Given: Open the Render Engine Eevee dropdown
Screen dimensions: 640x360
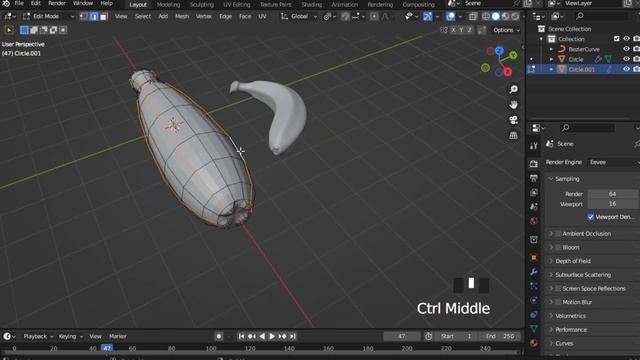Looking at the screenshot, I should point(613,162).
